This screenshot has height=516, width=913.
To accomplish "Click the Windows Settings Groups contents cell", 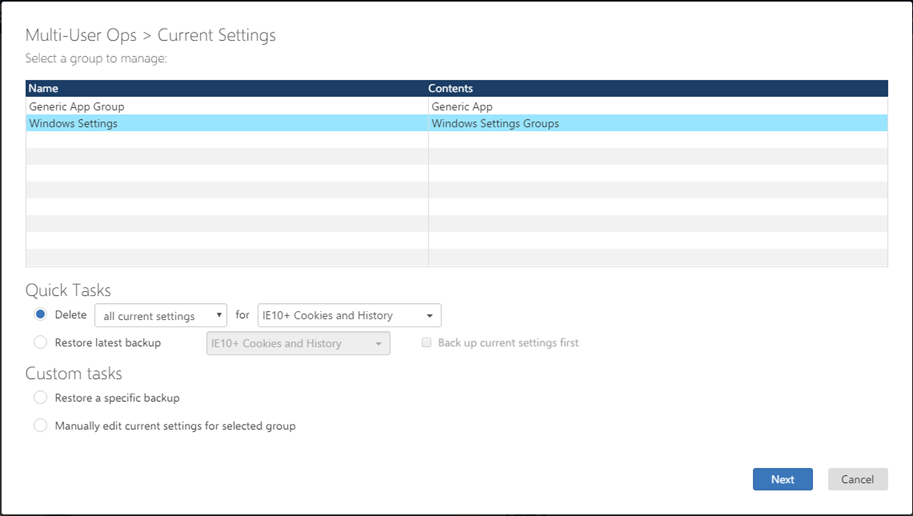I will point(495,123).
